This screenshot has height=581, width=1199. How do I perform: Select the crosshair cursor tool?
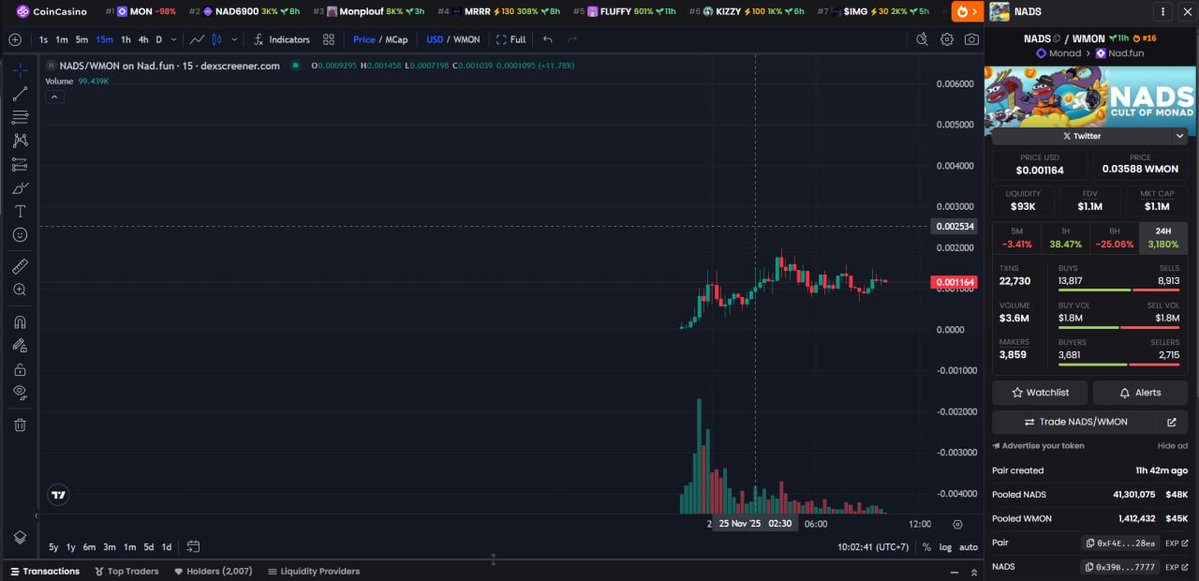21,70
